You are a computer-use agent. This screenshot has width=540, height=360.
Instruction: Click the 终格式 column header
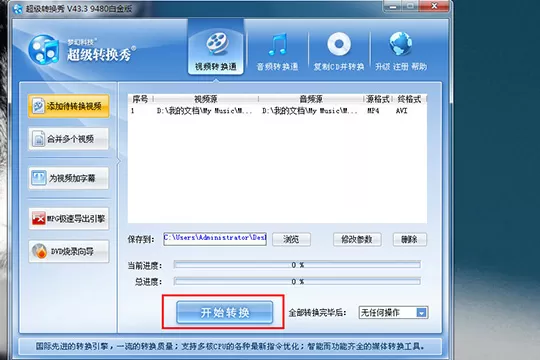[x=409, y=99]
